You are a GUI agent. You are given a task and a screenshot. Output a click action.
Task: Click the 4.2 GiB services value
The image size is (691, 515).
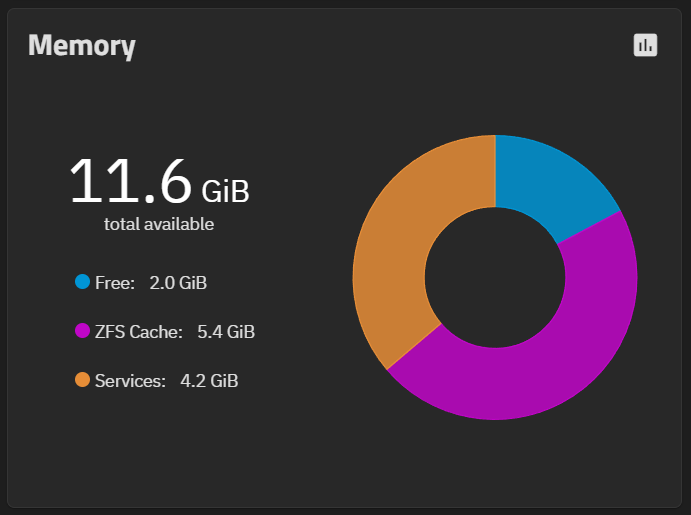pyautogui.click(x=209, y=381)
